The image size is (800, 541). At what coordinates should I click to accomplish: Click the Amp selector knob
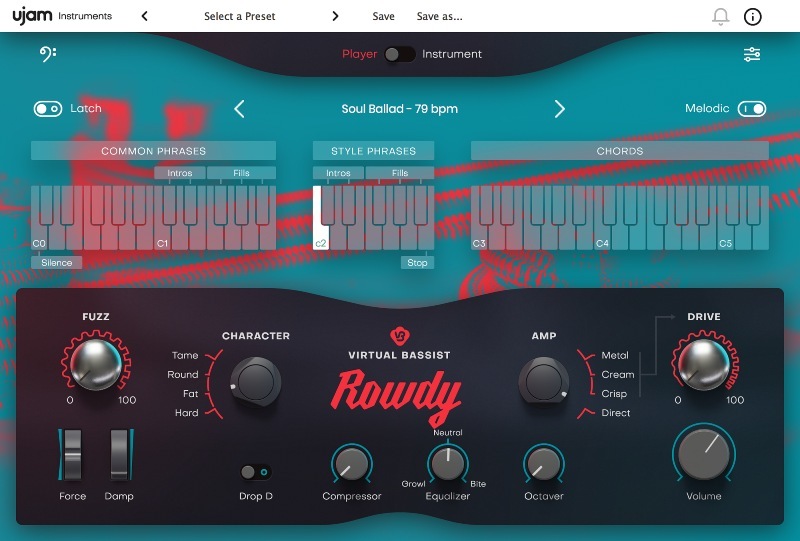[x=543, y=381]
